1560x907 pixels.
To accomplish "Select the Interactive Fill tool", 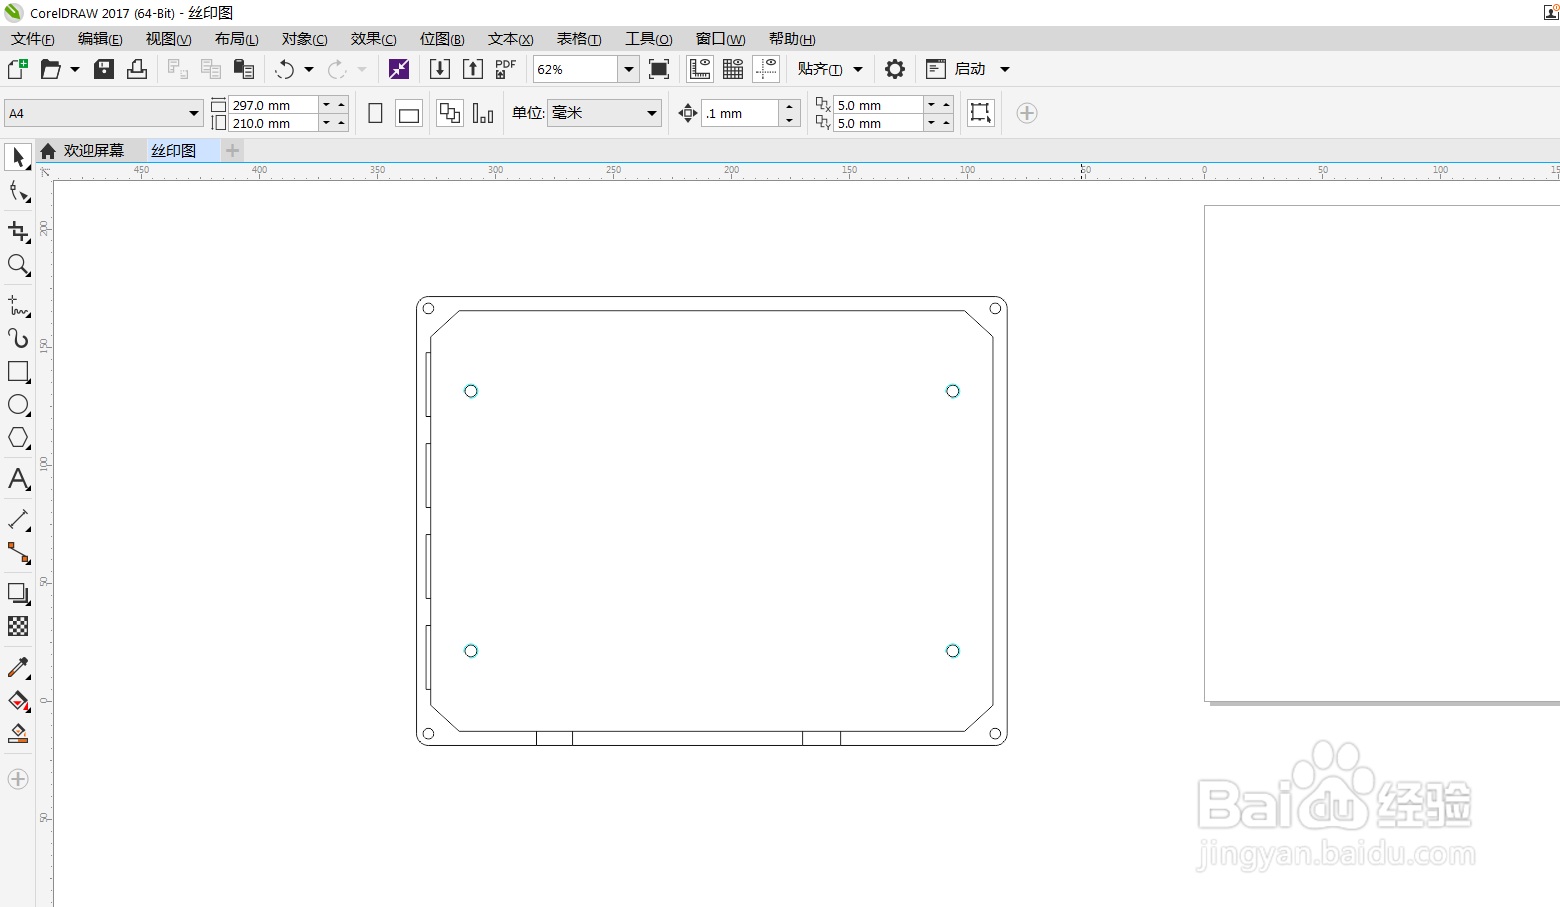I will (18, 700).
